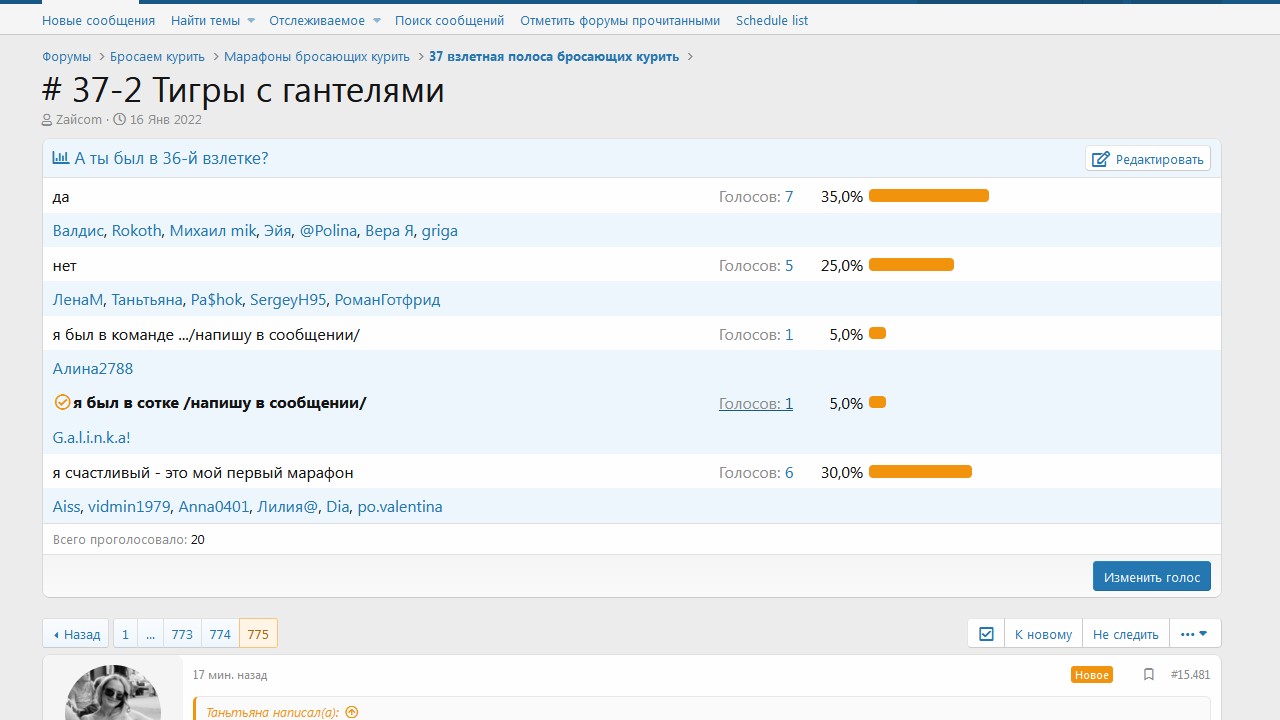The height and width of the screenshot is (720, 1280).
Task: Click the 17 мин. назад post timestamp
Action: tap(230, 675)
